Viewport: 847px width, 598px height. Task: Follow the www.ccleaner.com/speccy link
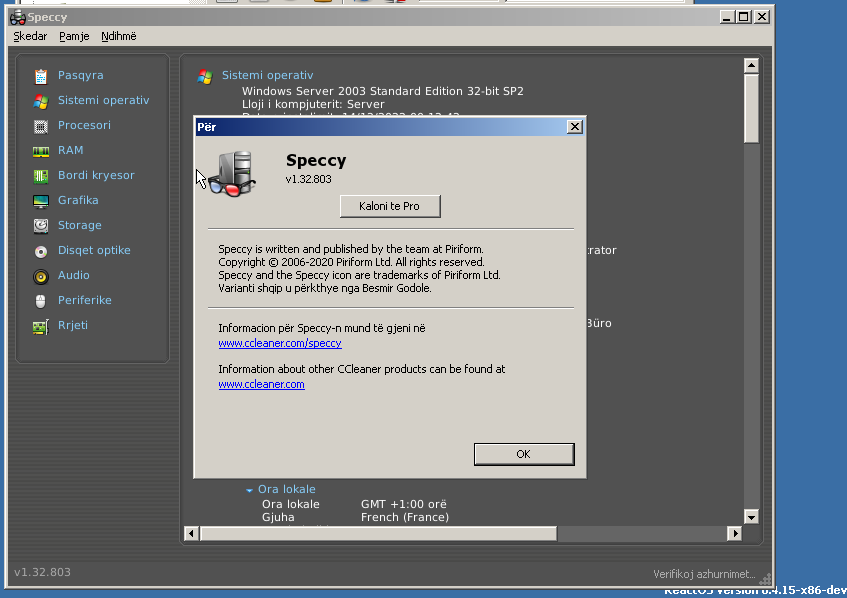[x=280, y=343]
